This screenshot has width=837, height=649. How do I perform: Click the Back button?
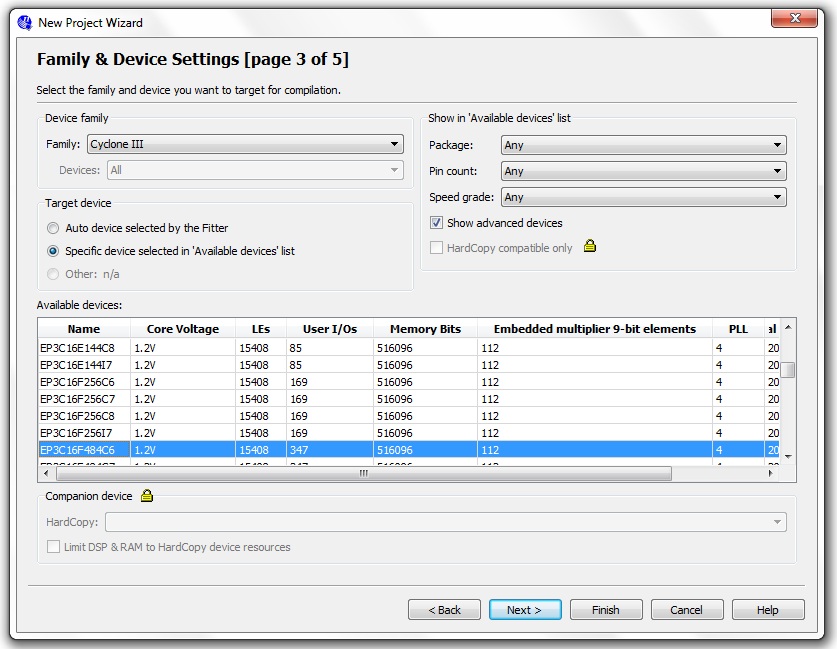[444, 609]
